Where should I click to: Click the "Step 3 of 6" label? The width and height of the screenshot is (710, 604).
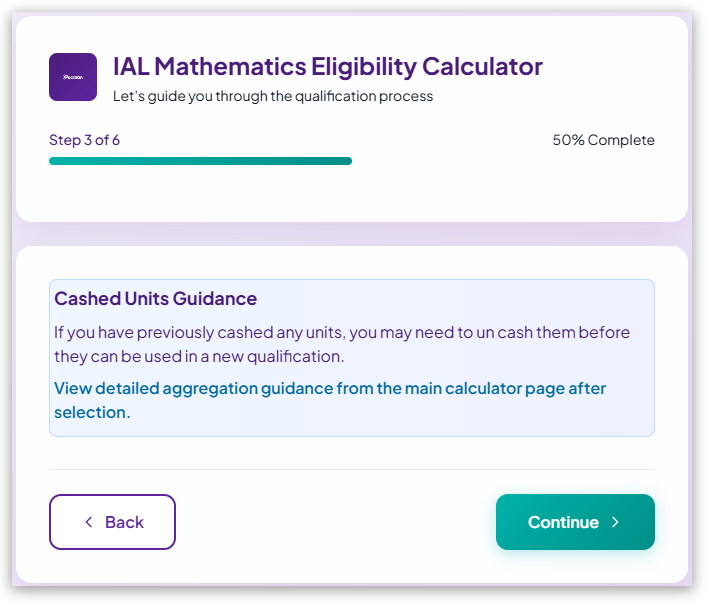pos(84,140)
